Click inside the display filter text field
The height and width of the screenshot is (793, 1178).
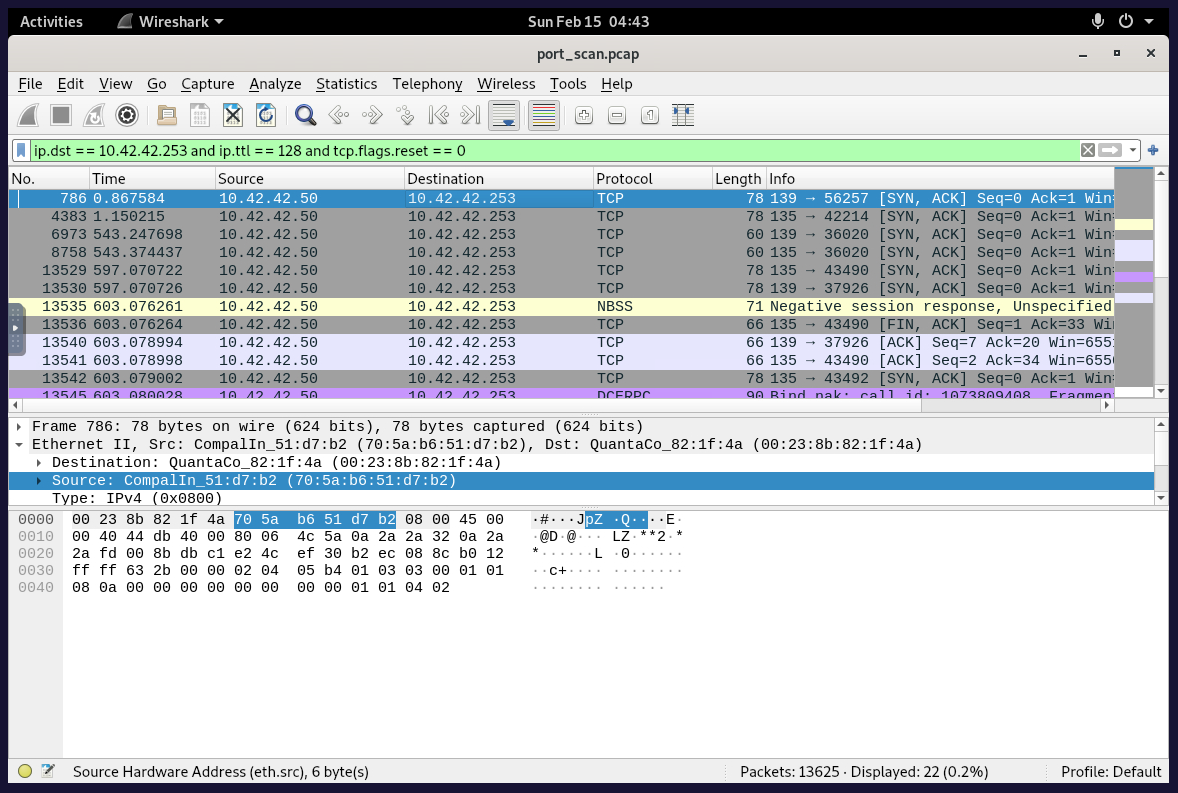tap(550, 150)
